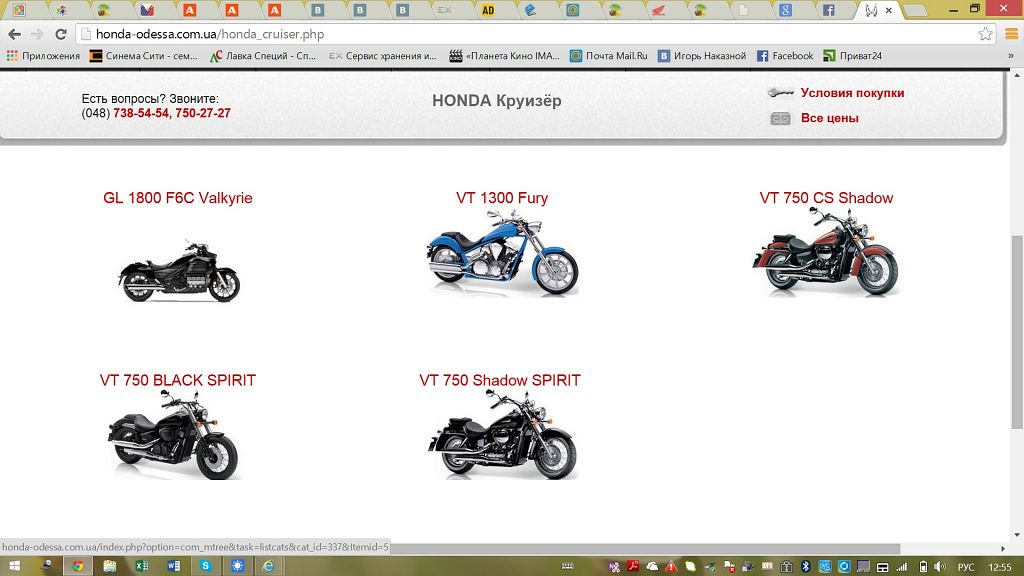This screenshot has width=1024, height=576.
Task: Switch input language РУС indicator
Action: click(966, 567)
